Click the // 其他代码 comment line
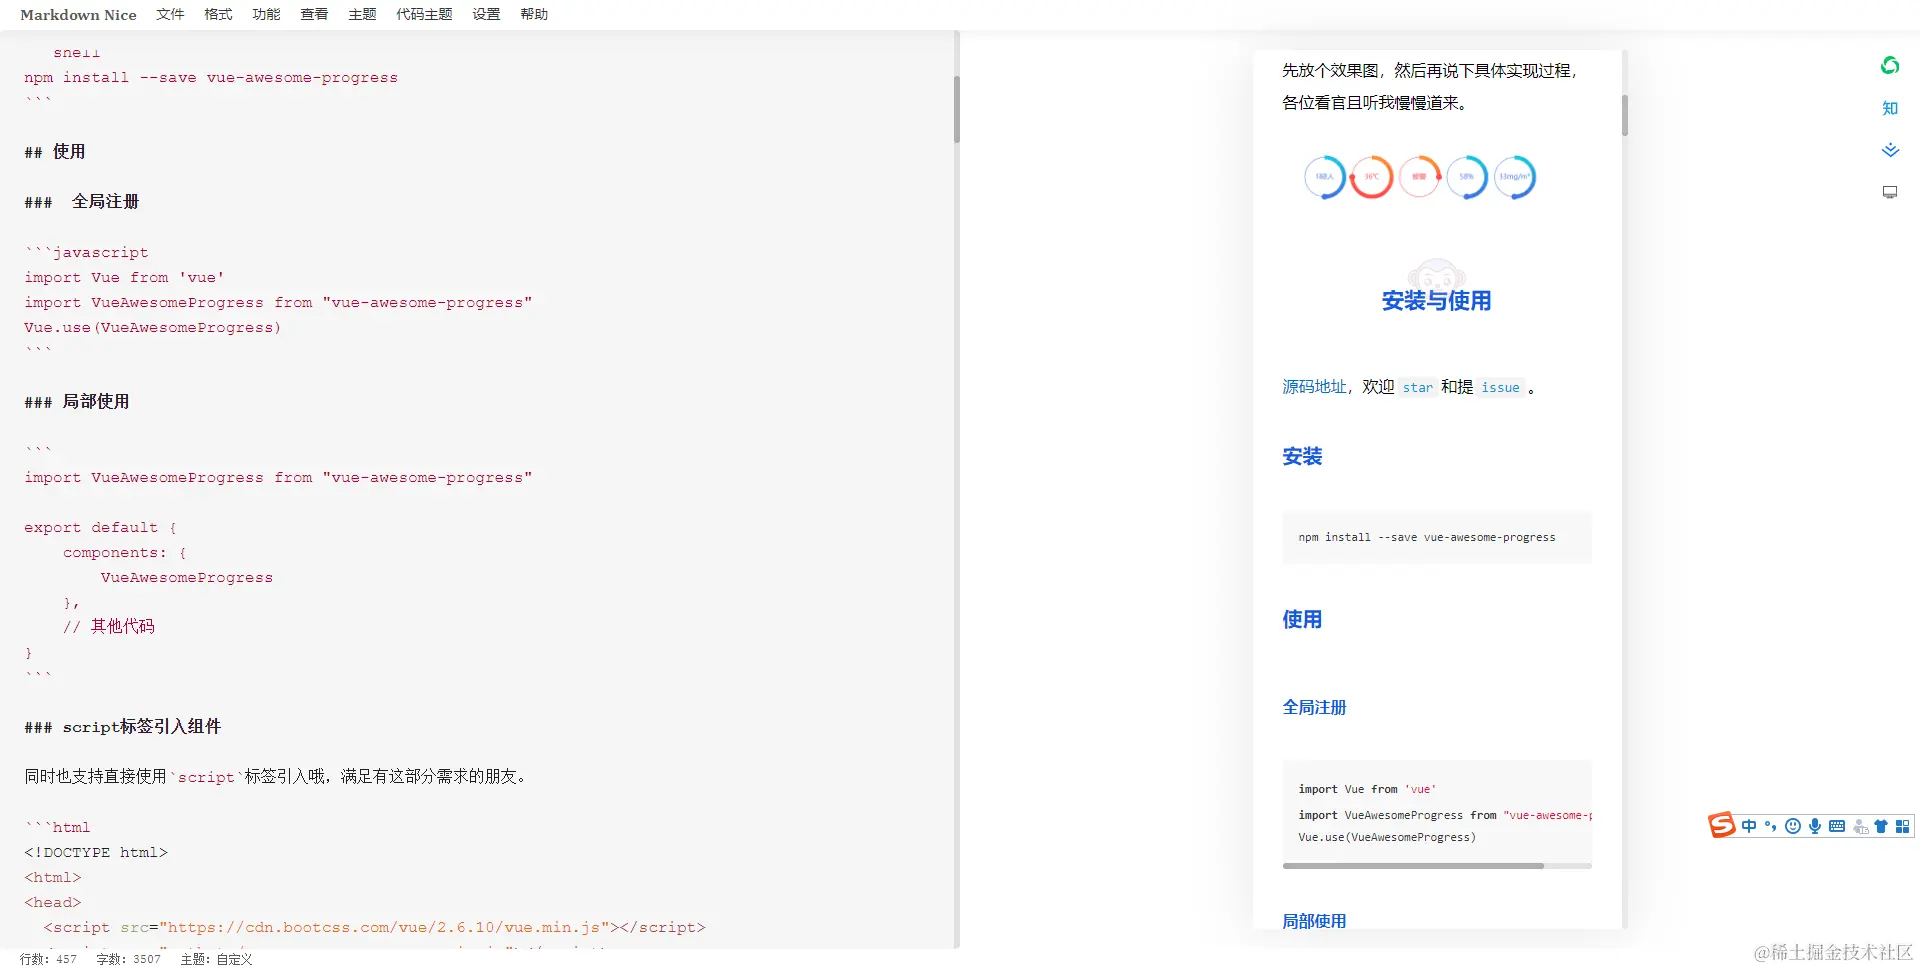The image size is (1920, 969). point(109,627)
